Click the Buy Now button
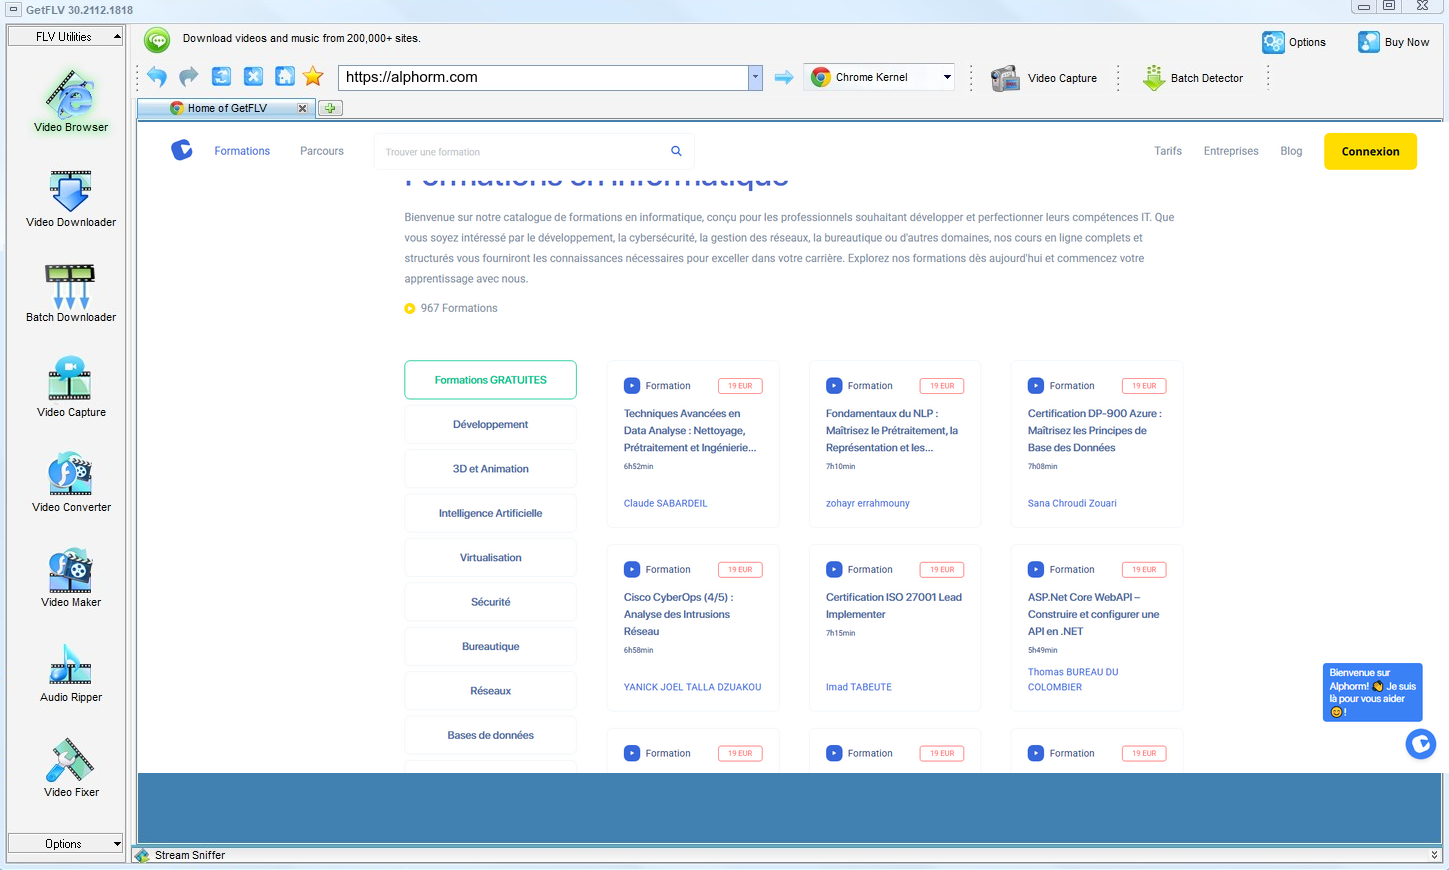 coord(1393,42)
